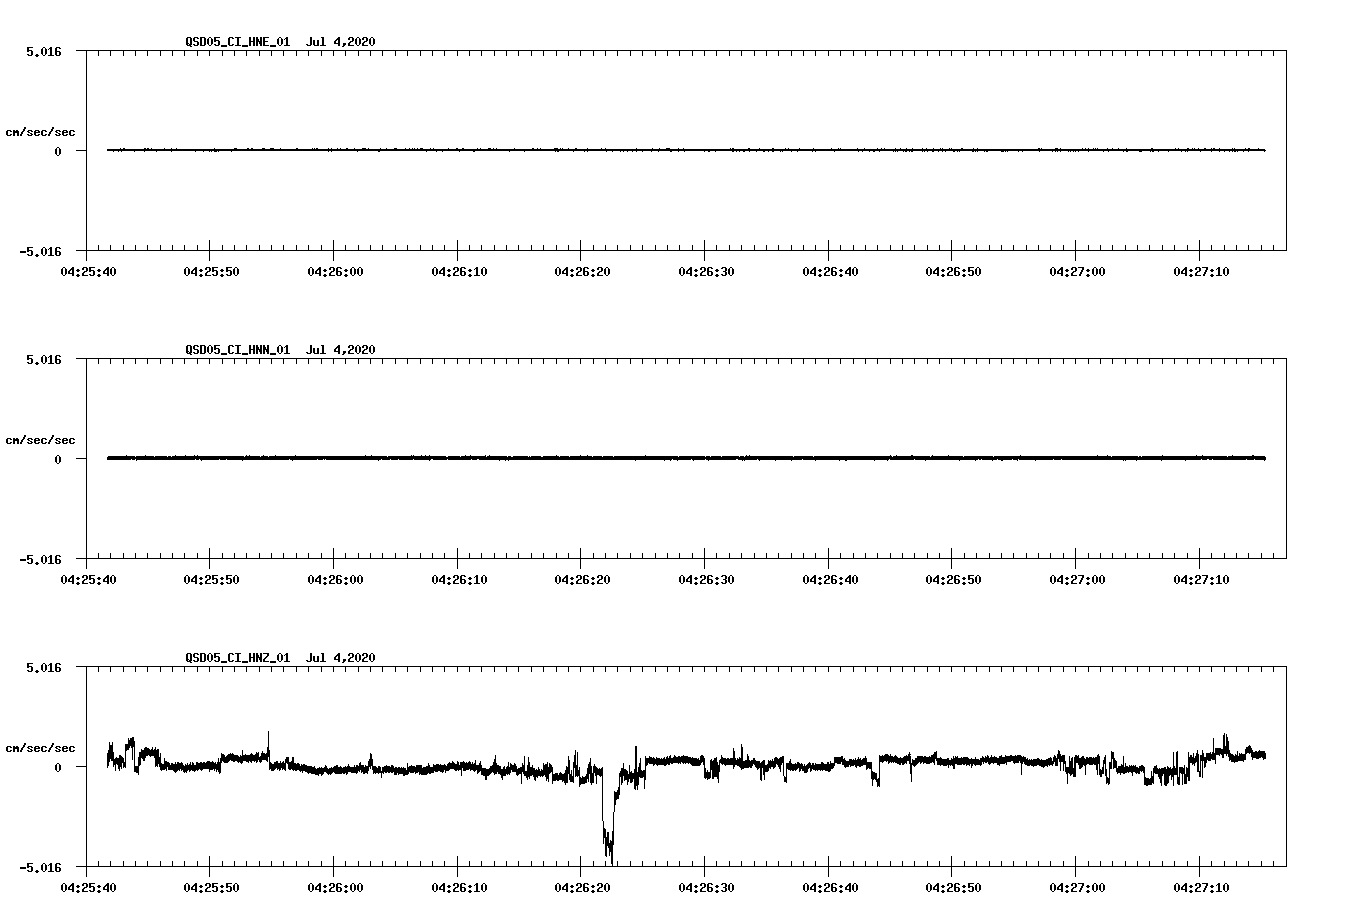This screenshot has height=924, width=1358.
Task: Click the -5.016 lower limit on HNE plot
Action: click(x=40, y=251)
